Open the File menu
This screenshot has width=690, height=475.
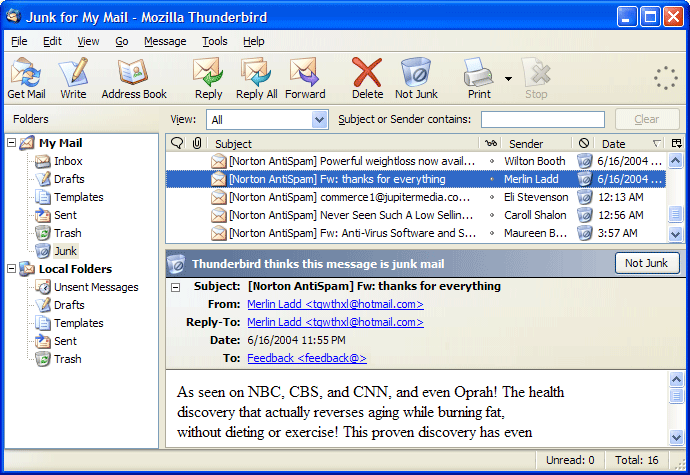(19, 41)
